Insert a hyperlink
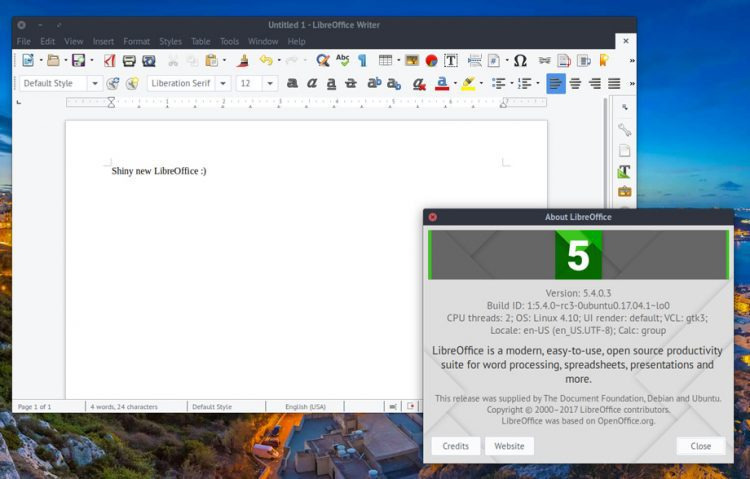The width and height of the screenshot is (750, 479). [x=544, y=60]
